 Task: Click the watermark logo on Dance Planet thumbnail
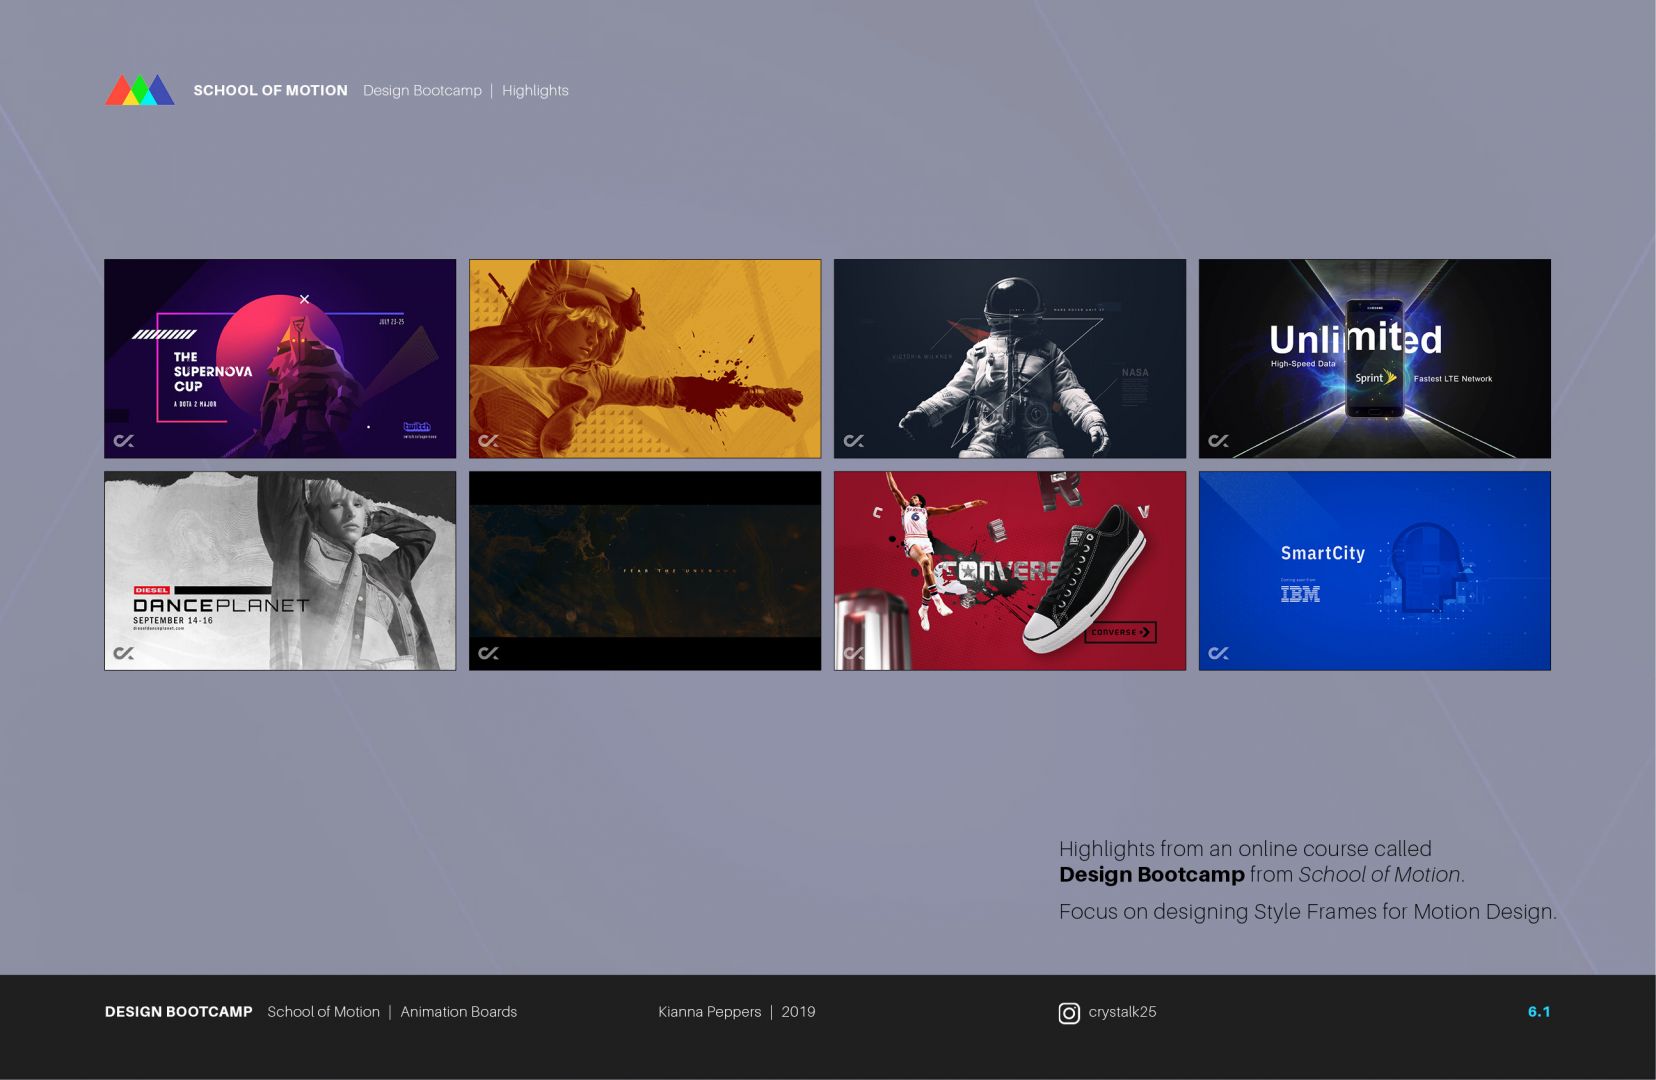click(x=124, y=653)
